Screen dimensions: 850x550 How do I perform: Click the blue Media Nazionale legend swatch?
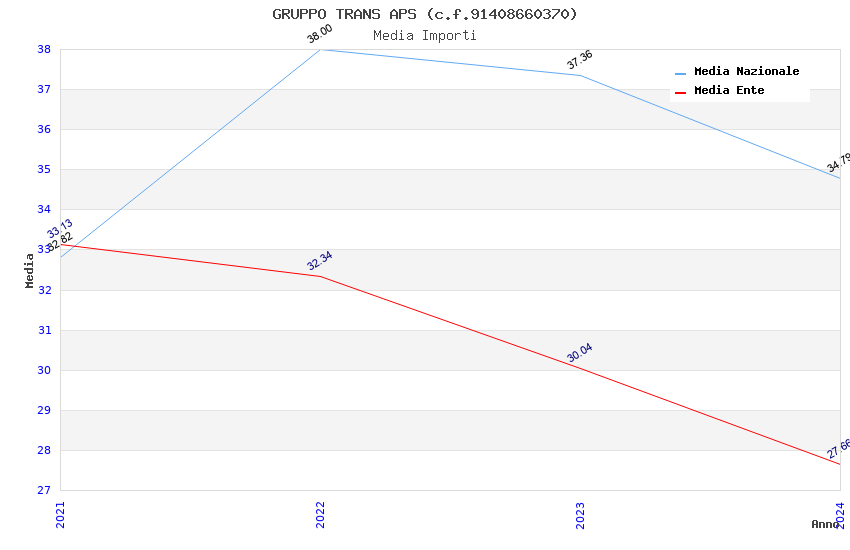pos(681,73)
